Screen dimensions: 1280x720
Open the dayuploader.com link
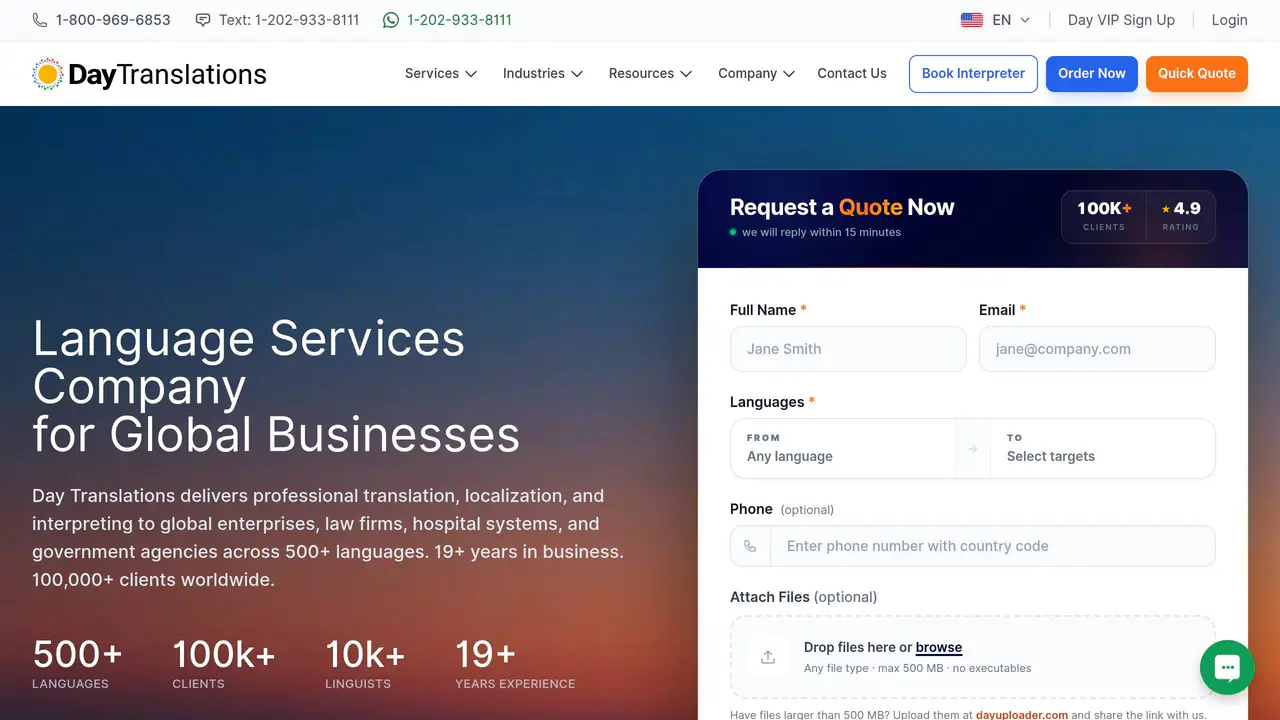(1022, 715)
